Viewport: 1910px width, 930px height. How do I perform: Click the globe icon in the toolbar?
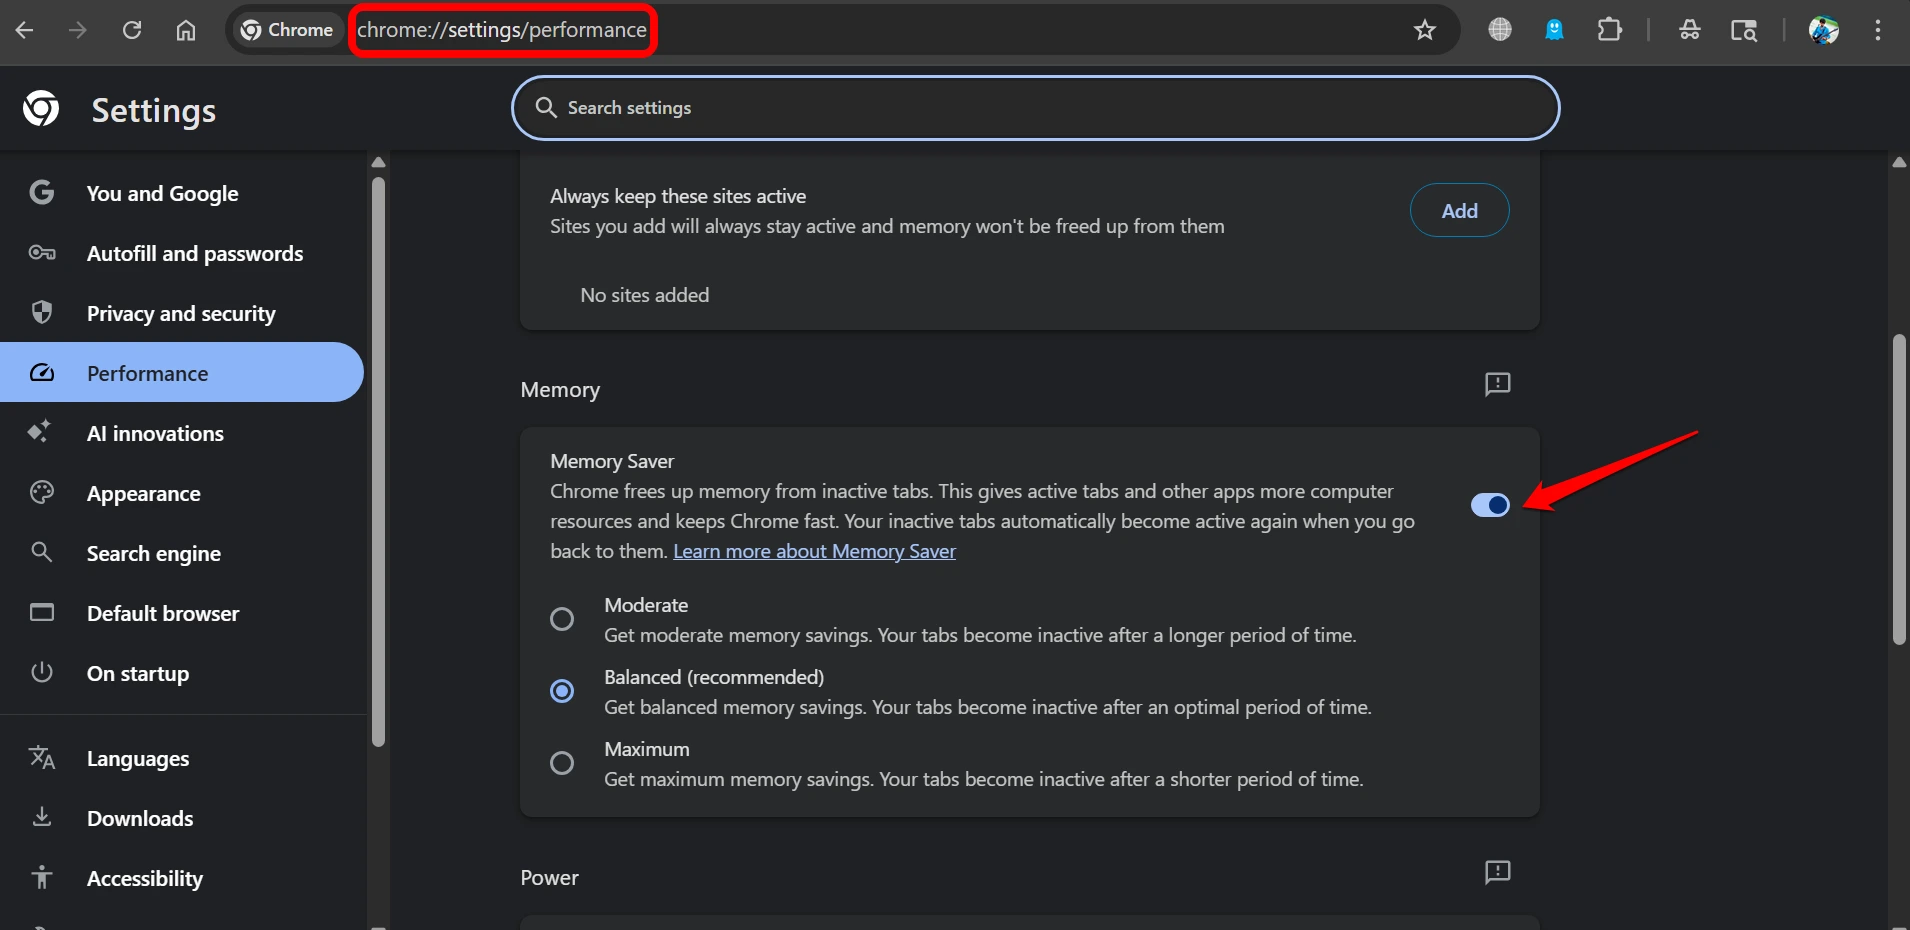tap(1499, 29)
